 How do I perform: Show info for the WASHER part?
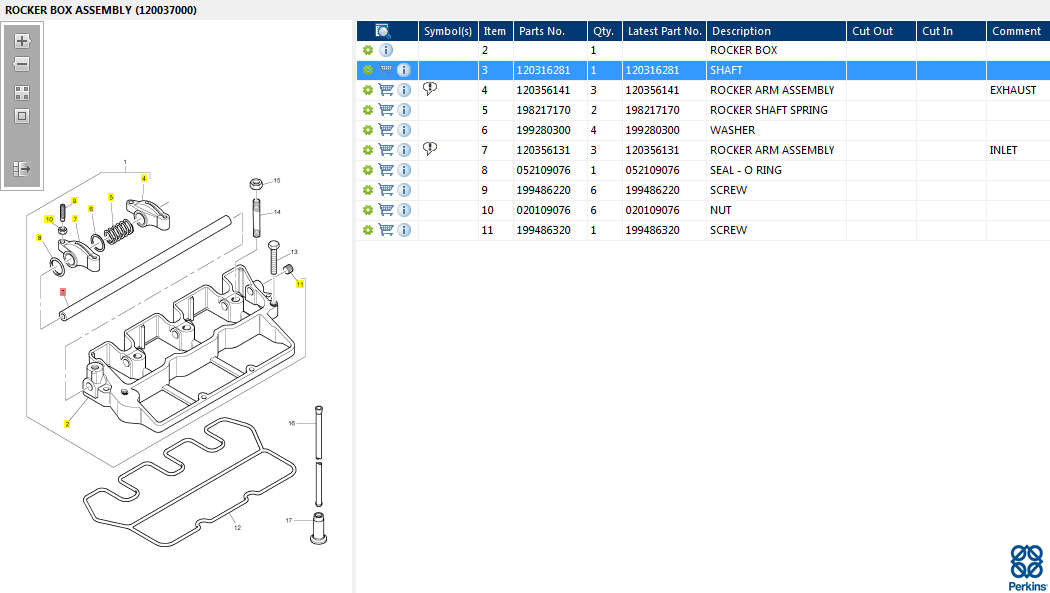click(x=404, y=130)
